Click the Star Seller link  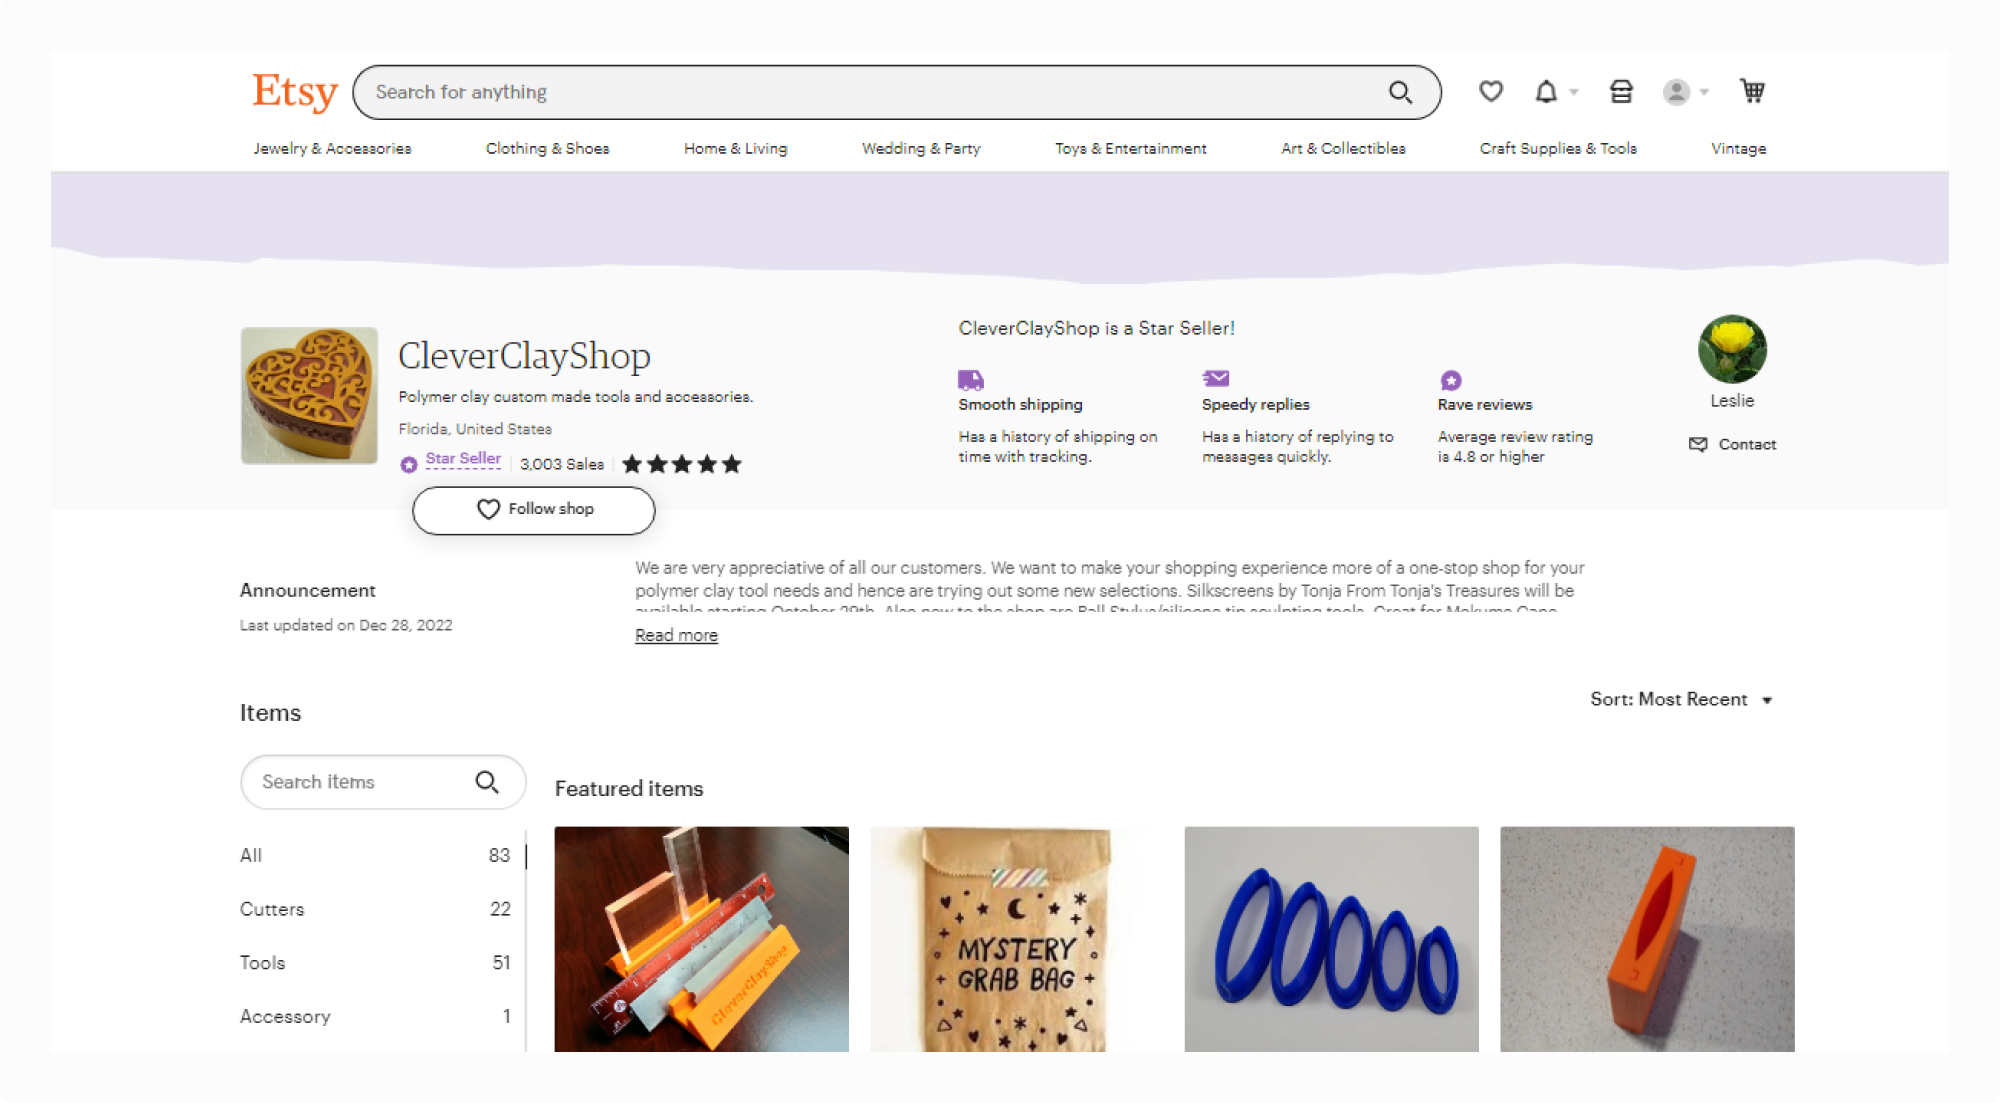[463, 458]
